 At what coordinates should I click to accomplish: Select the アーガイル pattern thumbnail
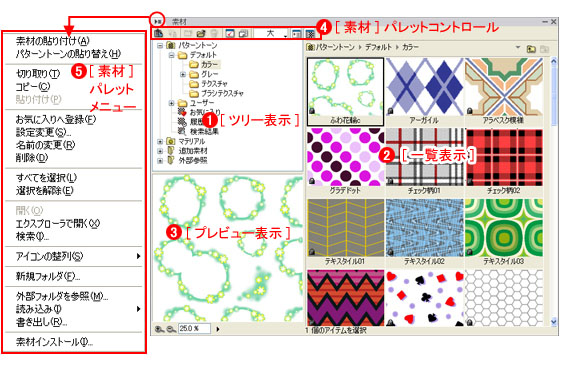(x=424, y=92)
